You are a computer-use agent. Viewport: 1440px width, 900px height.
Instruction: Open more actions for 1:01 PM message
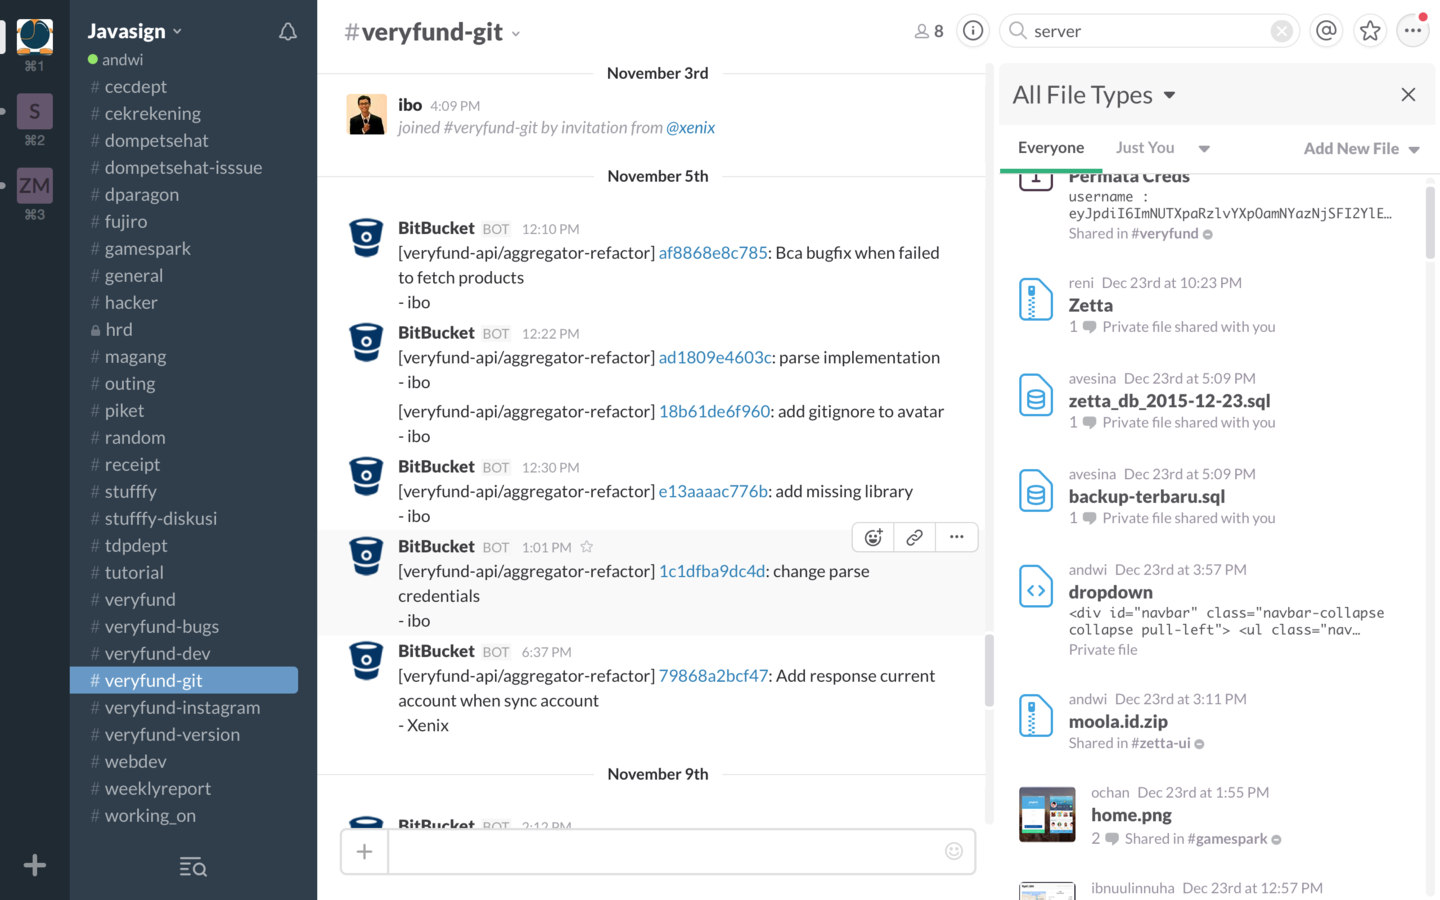point(957,537)
